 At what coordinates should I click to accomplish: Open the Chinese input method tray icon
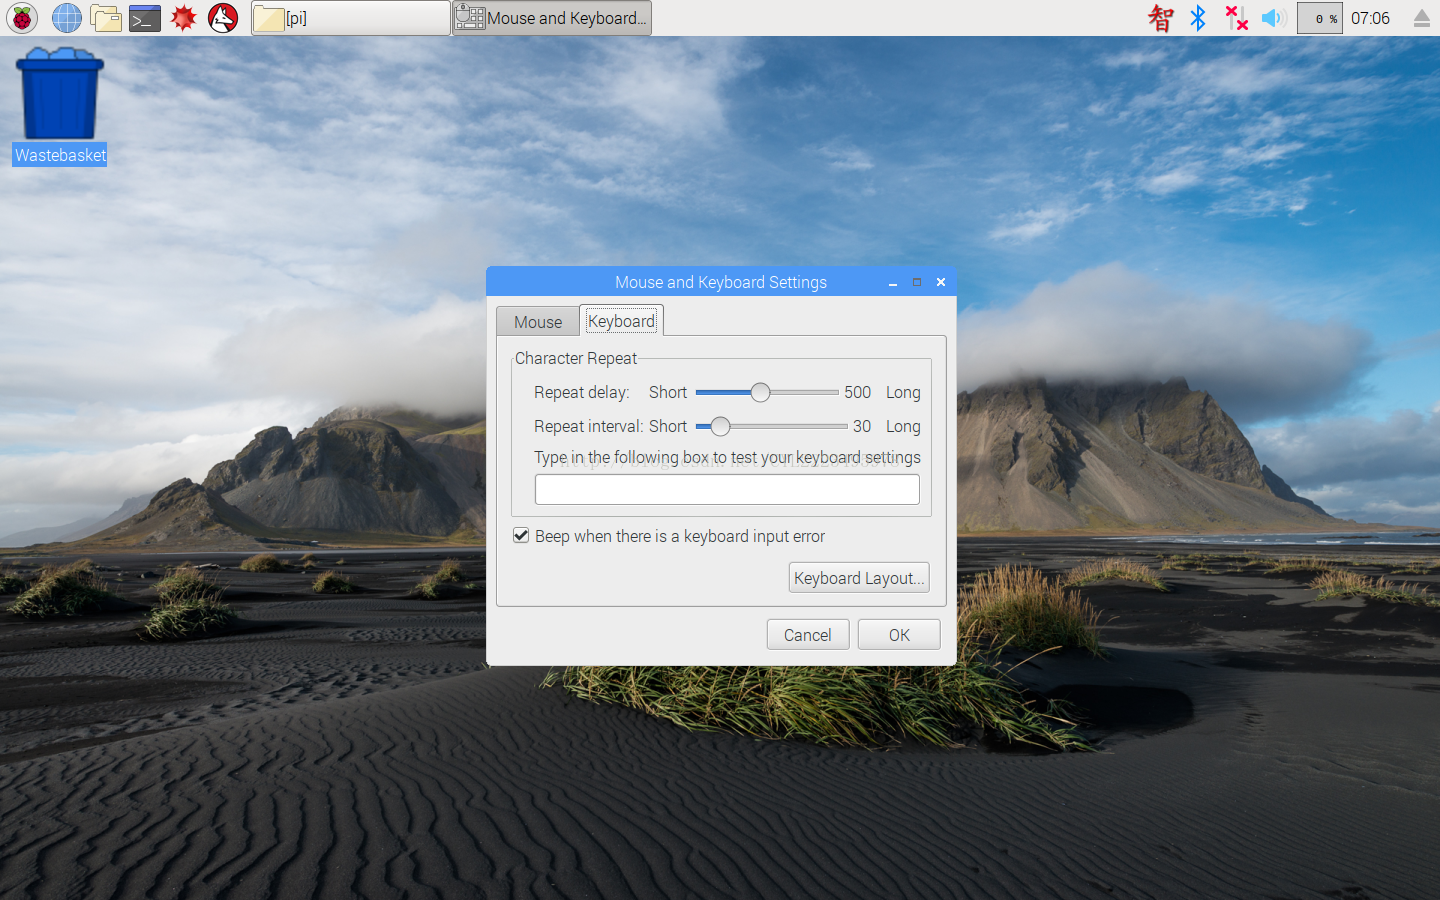(1161, 18)
